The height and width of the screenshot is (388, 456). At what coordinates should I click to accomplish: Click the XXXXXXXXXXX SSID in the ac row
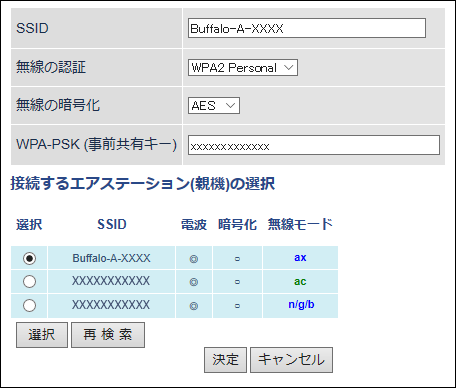[111, 281]
